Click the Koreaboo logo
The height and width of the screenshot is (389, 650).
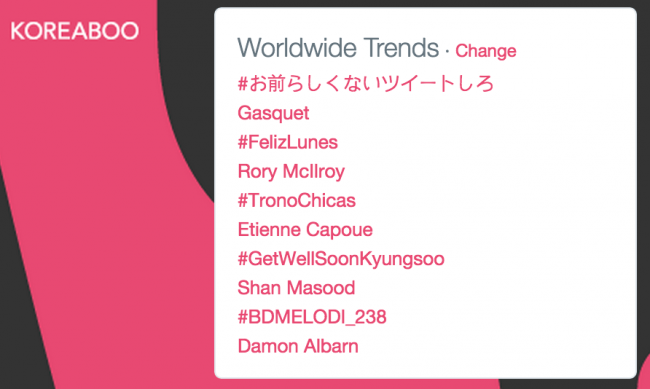[x=75, y=31]
